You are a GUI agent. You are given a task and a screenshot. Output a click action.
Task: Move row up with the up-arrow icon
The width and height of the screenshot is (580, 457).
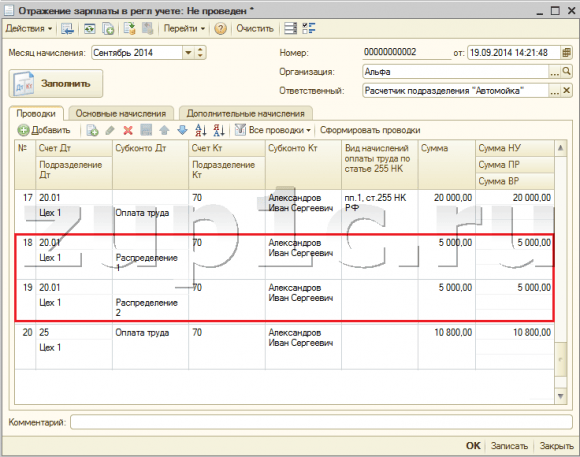(164, 130)
